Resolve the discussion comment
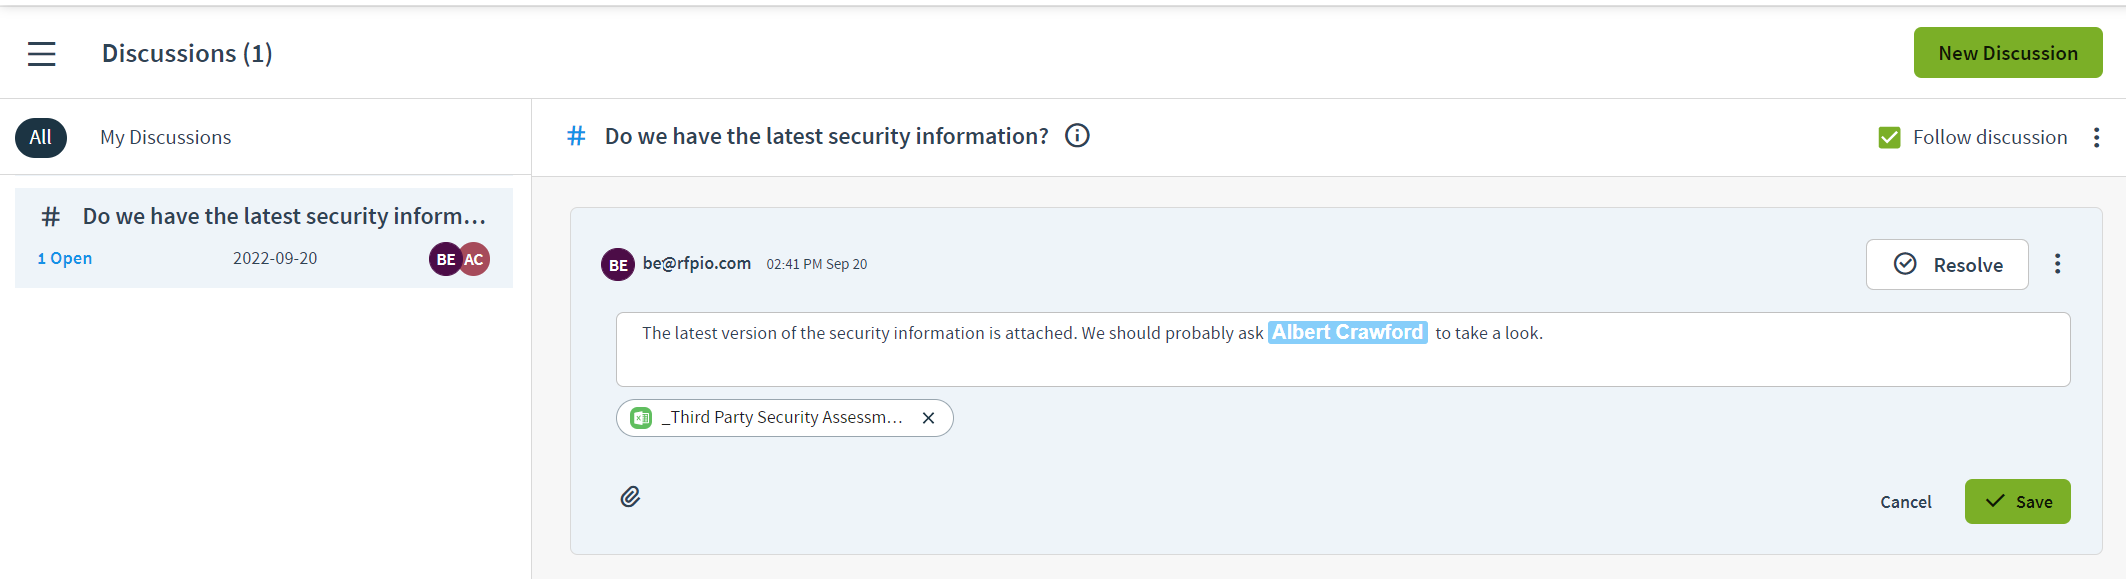The image size is (2126, 579). click(1947, 265)
